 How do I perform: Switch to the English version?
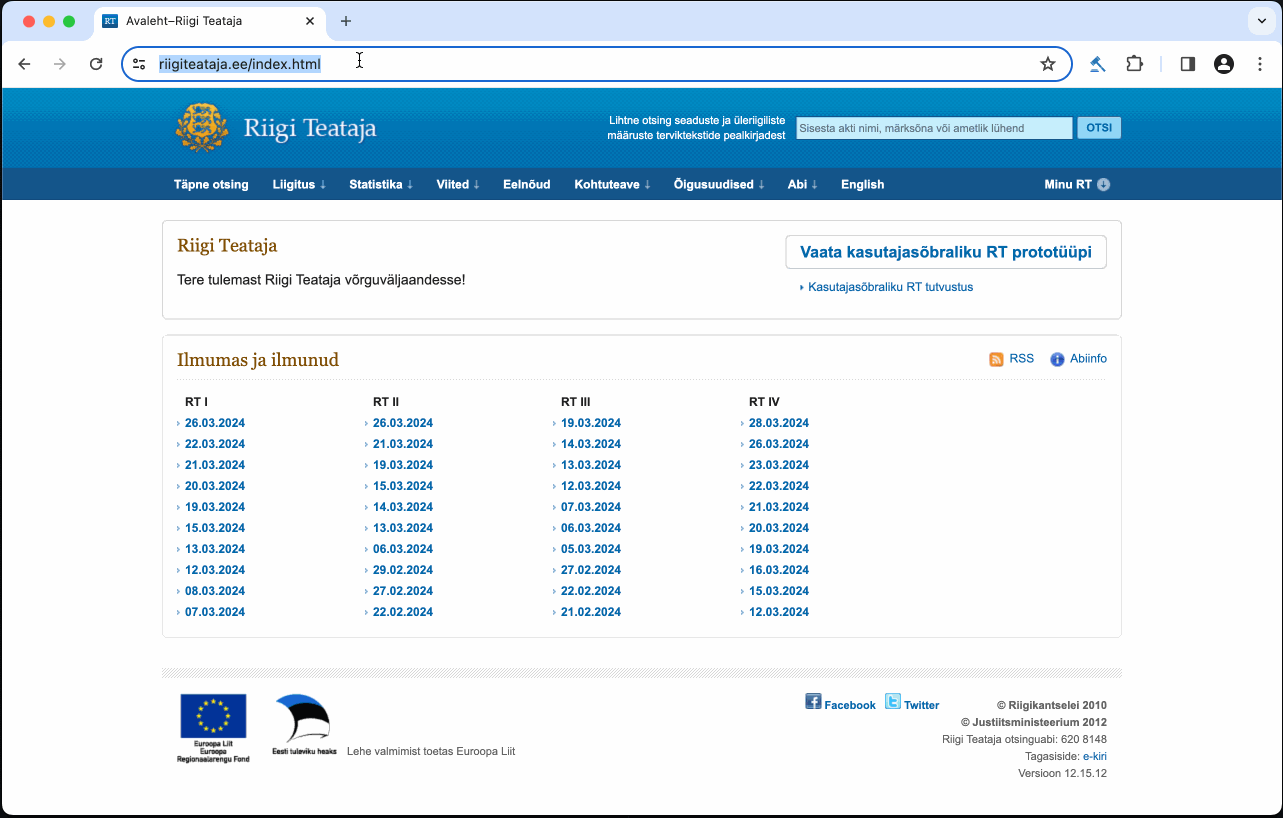coord(862,184)
